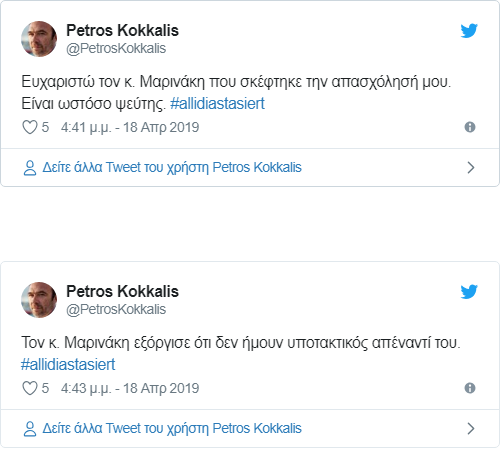Open @PetrosKokkalis handle in second tweet
The height and width of the screenshot is (449, 500).
[116, 310]
